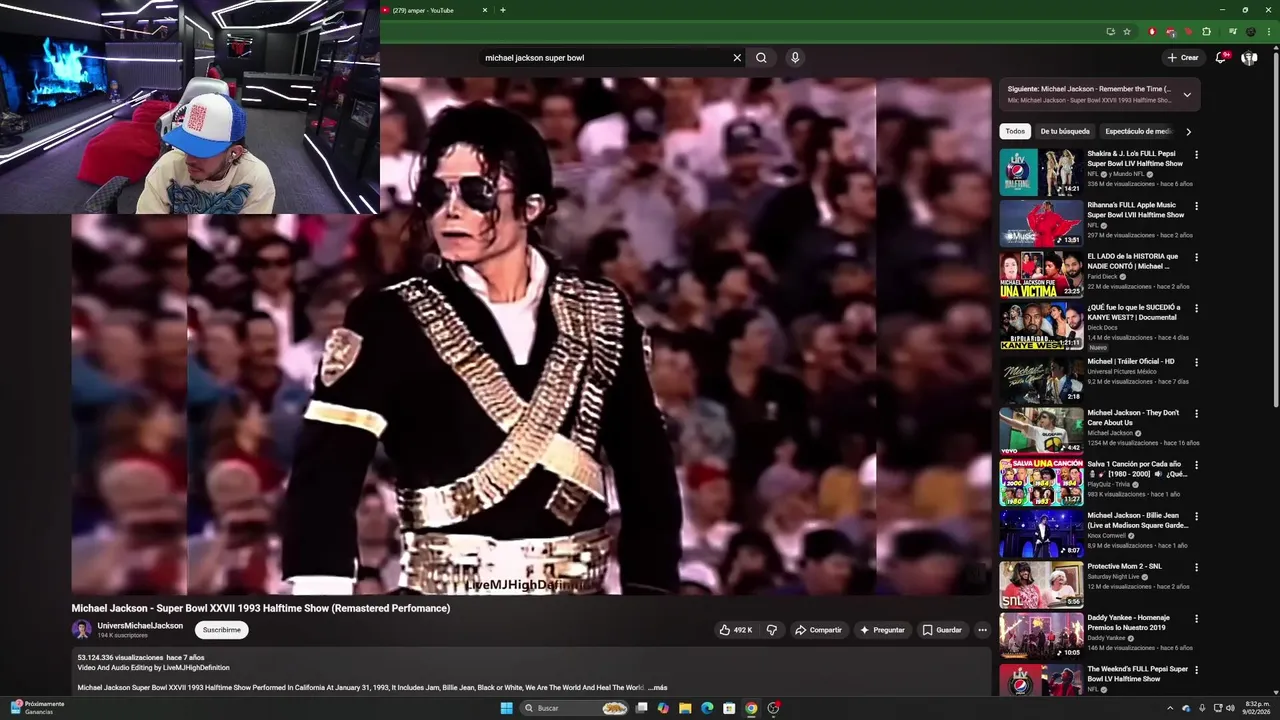Open options for Rihanna's halftime show video
The image size is (1280, 720).
coord(1196,206)
